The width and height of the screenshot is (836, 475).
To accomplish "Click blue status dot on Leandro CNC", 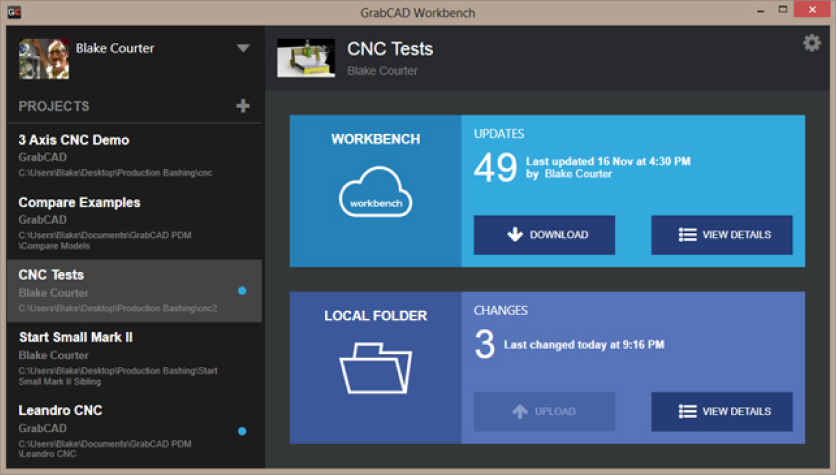I will [242, 431].
